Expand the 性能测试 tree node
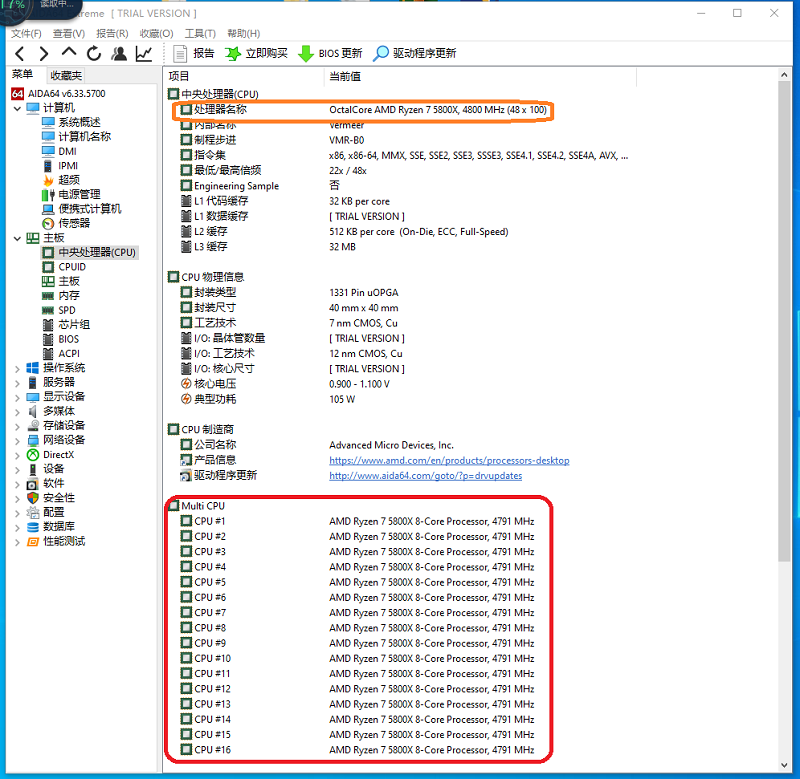 click(x=17, y=542)
